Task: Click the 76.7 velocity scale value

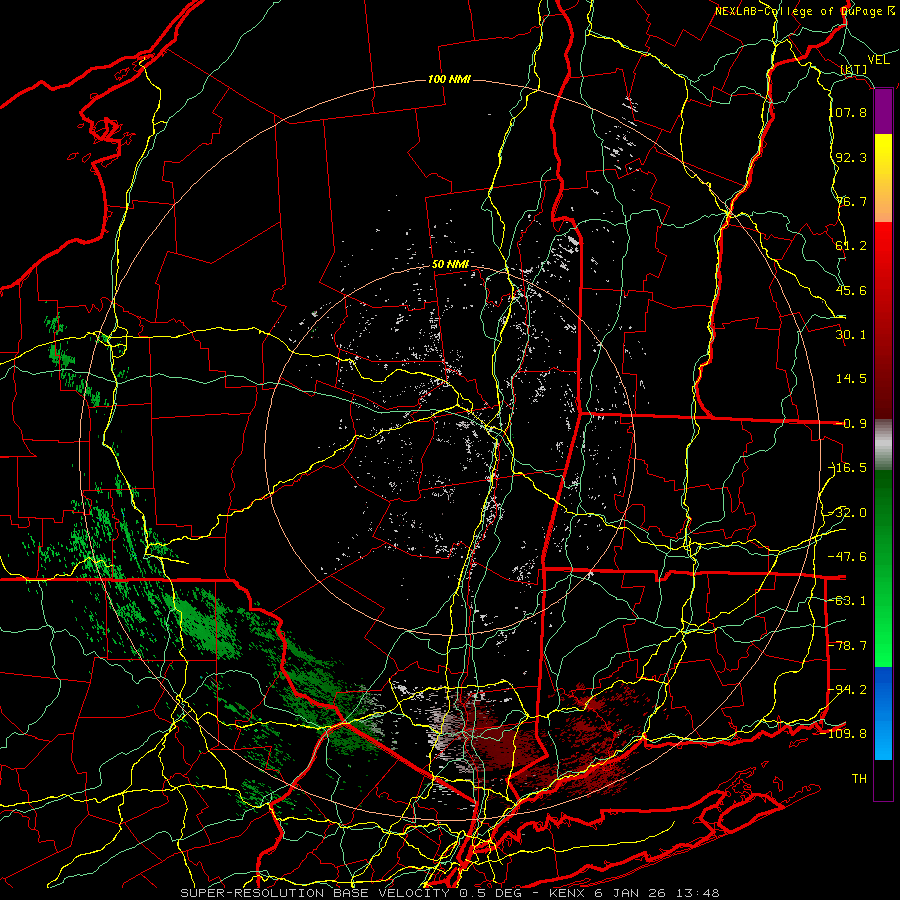Action: point(851,201)
